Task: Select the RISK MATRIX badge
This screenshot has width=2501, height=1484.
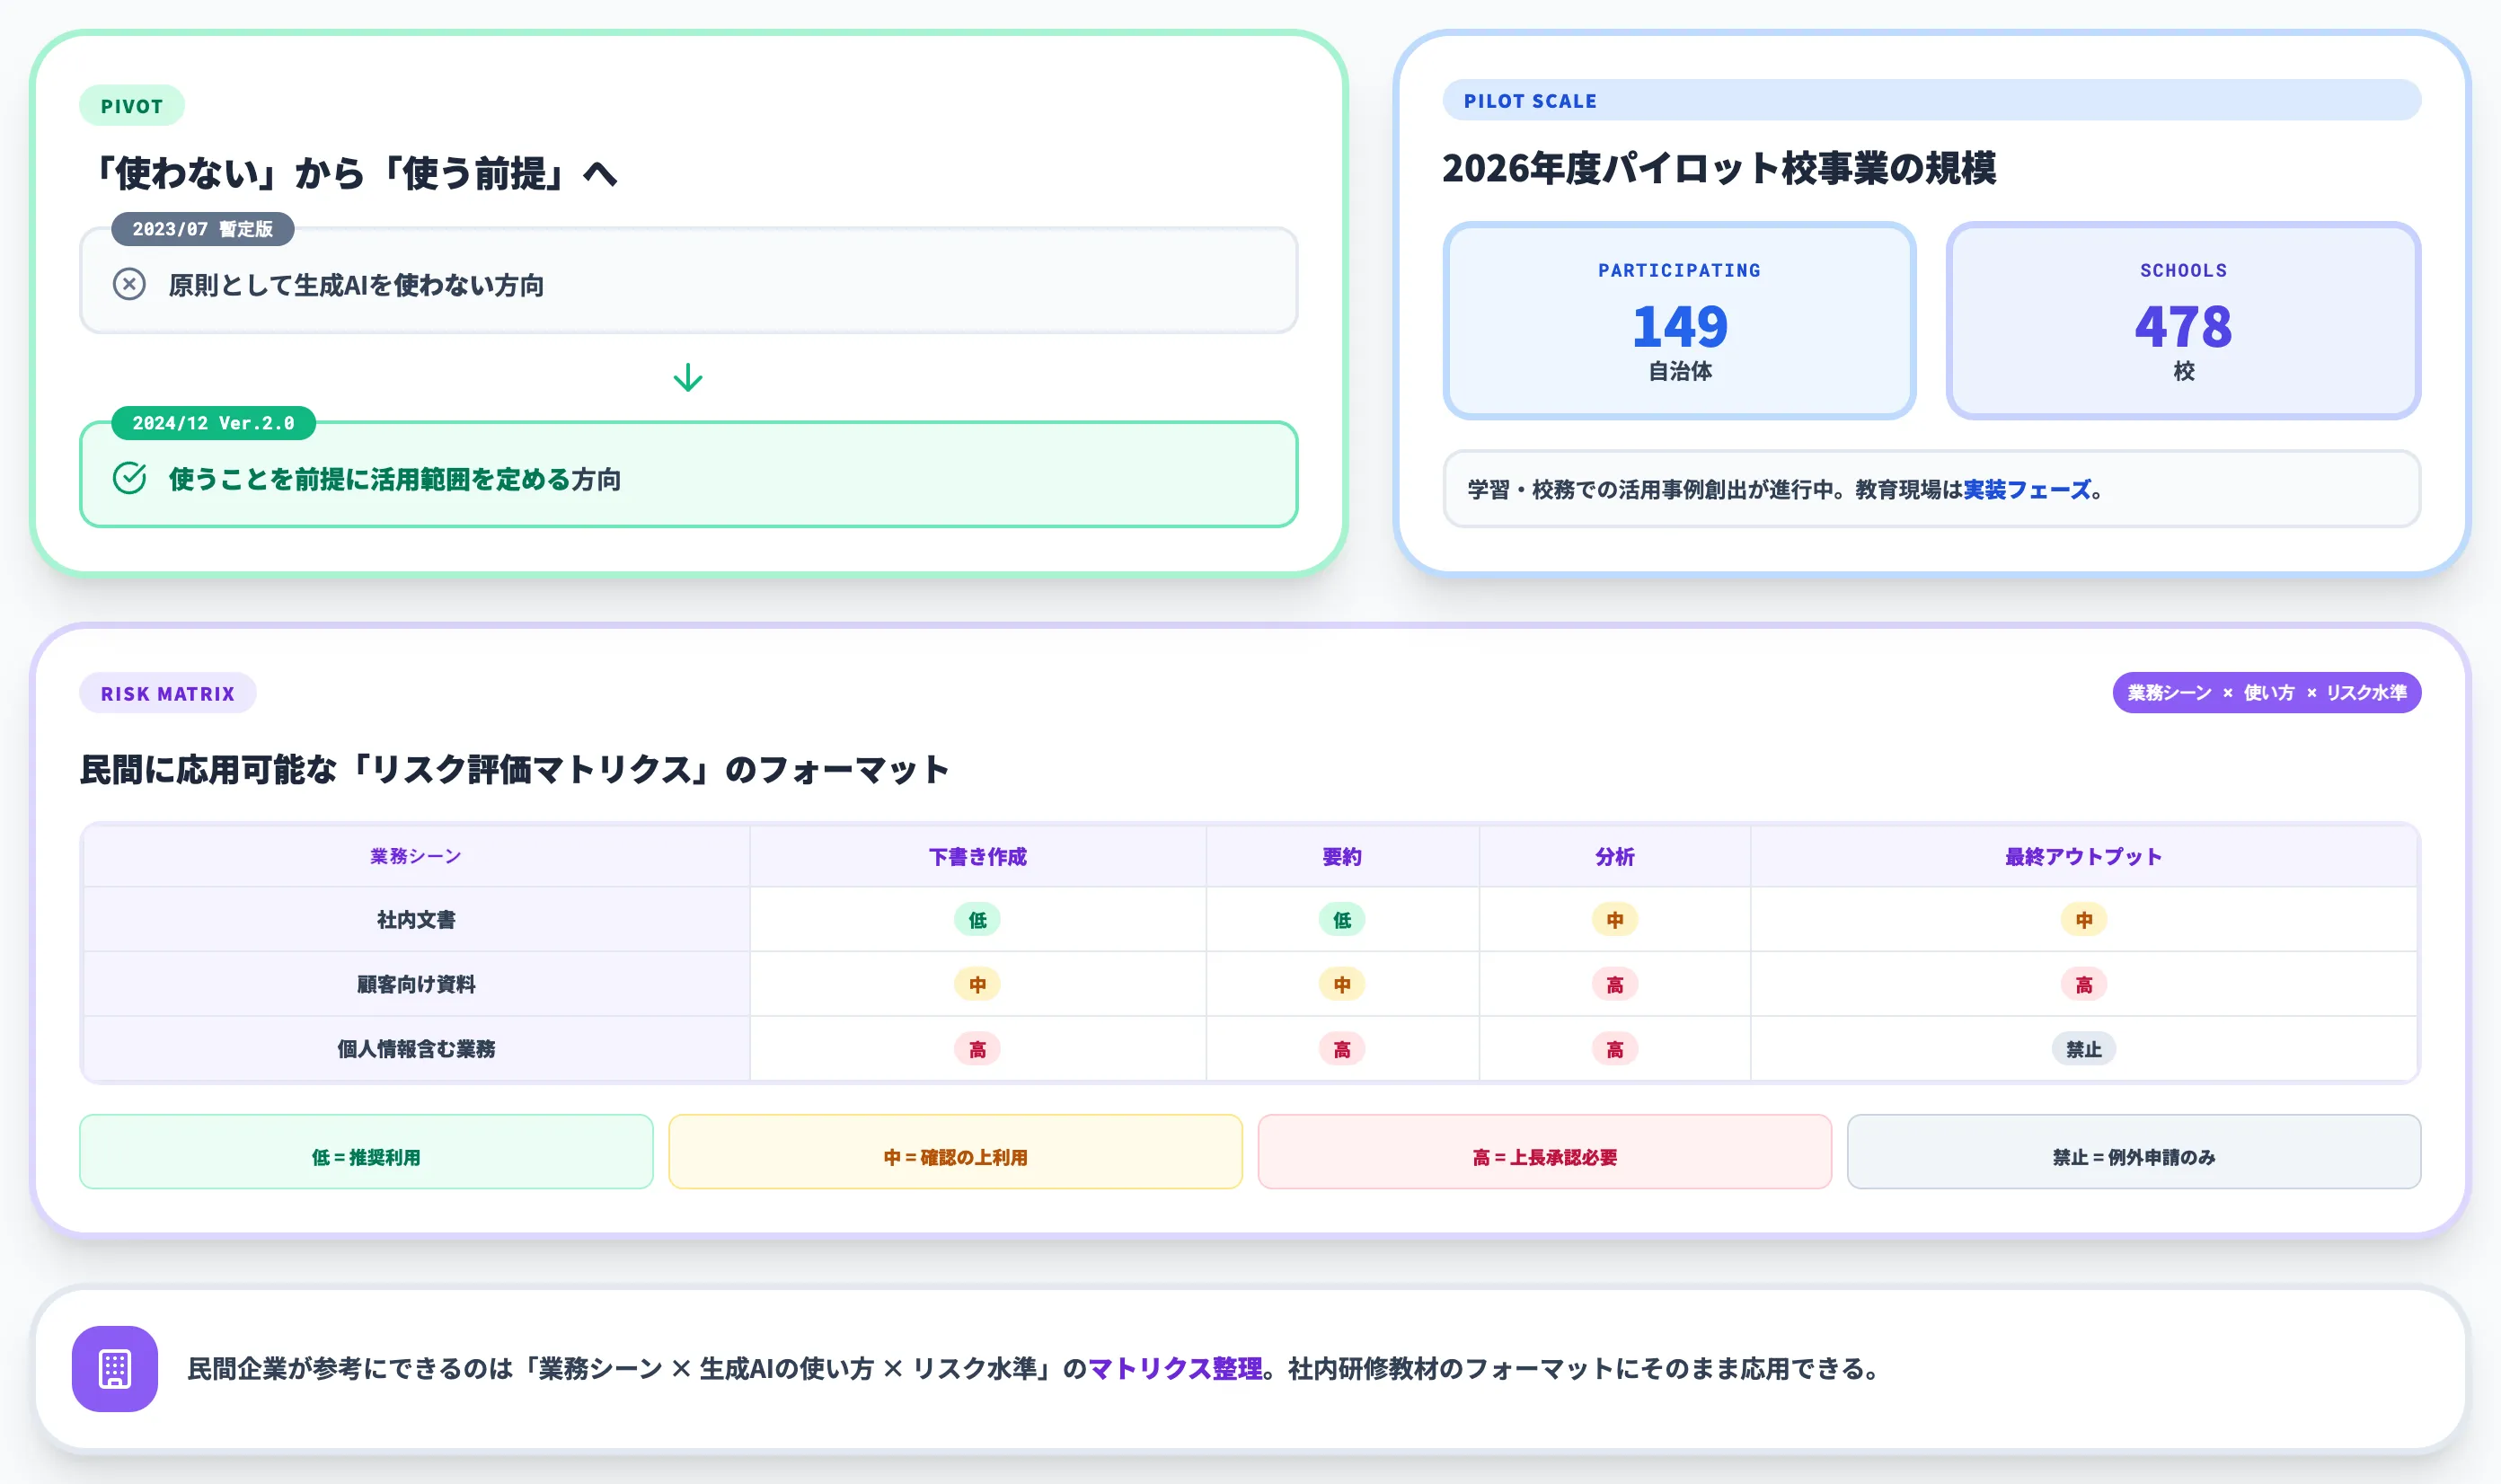Action: pyautogui.click(x=168, y=693)
